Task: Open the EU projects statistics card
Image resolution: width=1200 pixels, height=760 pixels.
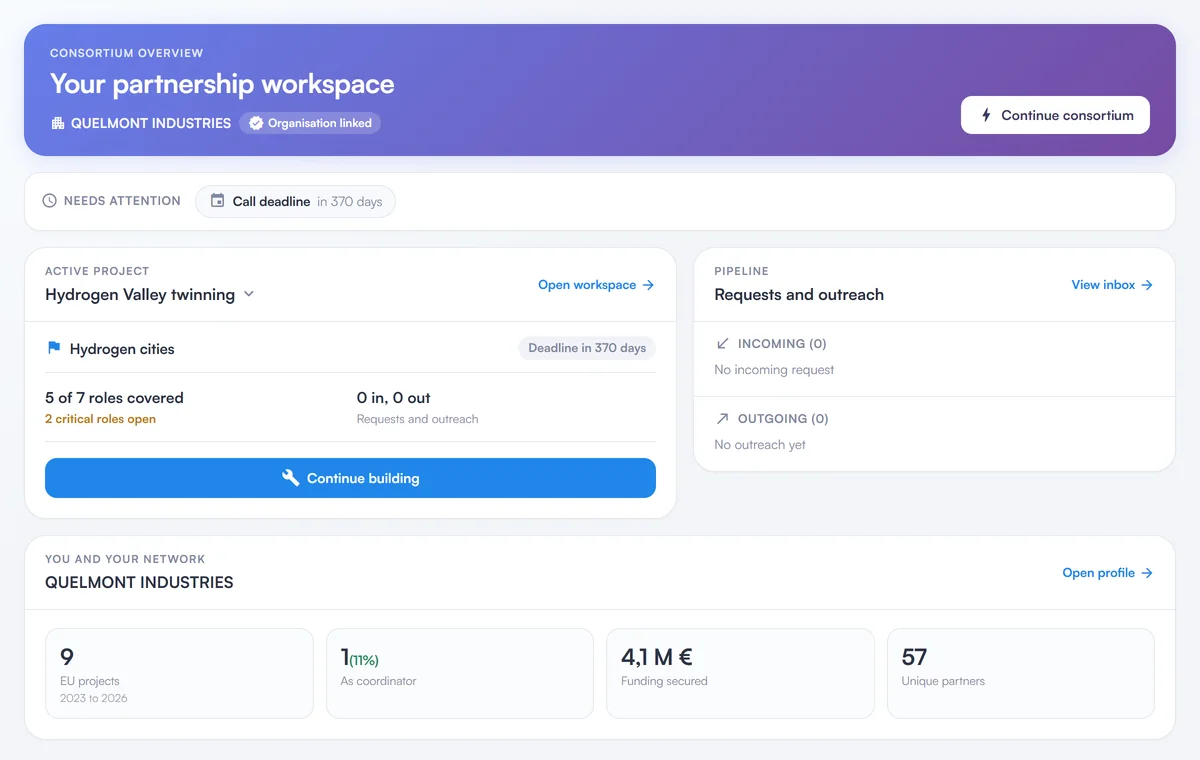Action: coord(179,673)
